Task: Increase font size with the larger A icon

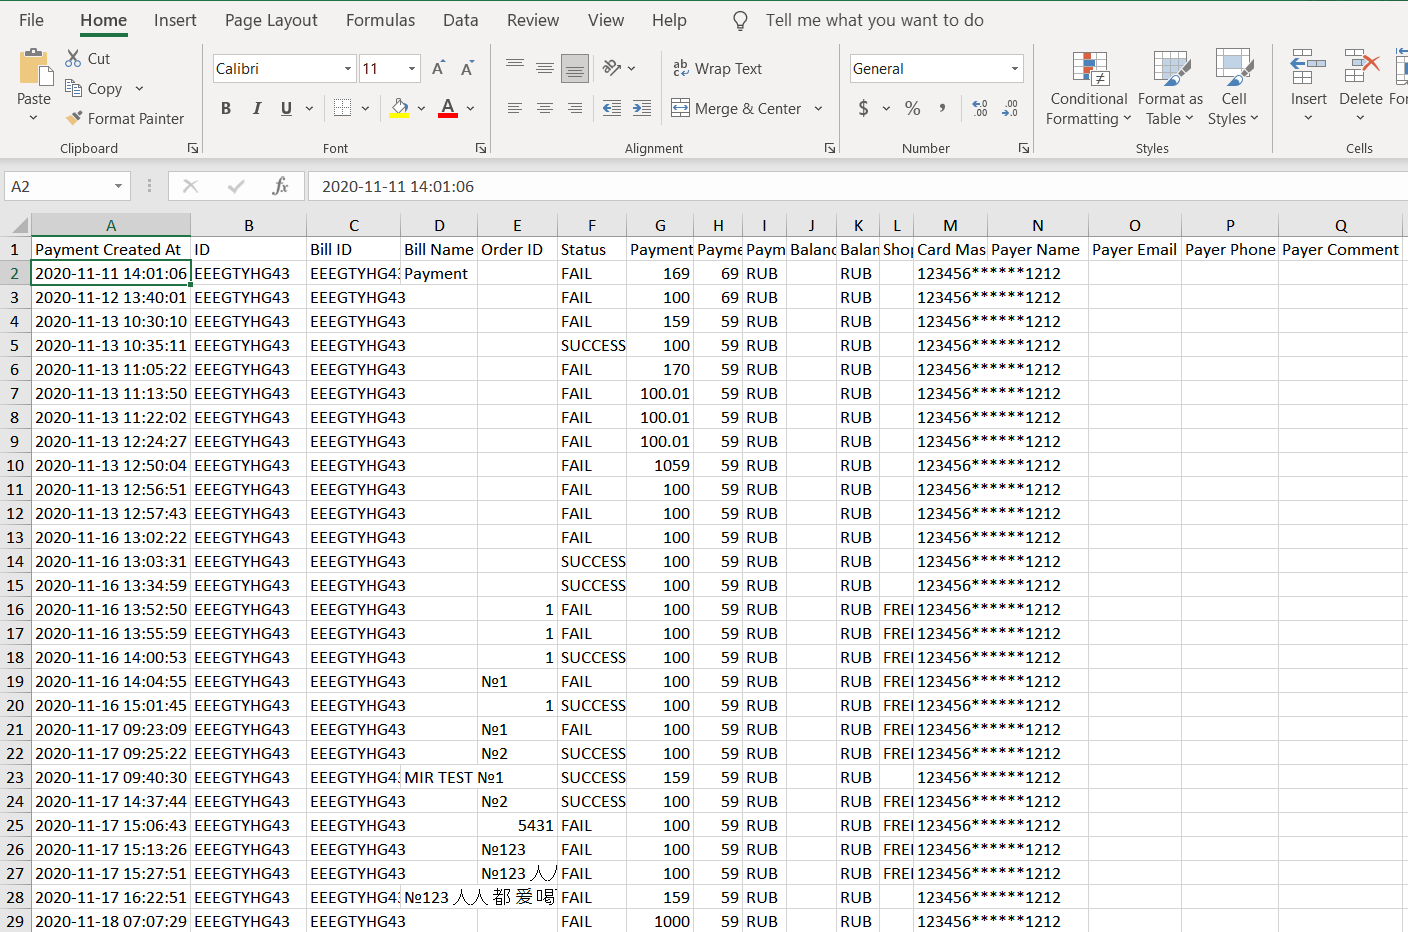Action: click(438, 68)
